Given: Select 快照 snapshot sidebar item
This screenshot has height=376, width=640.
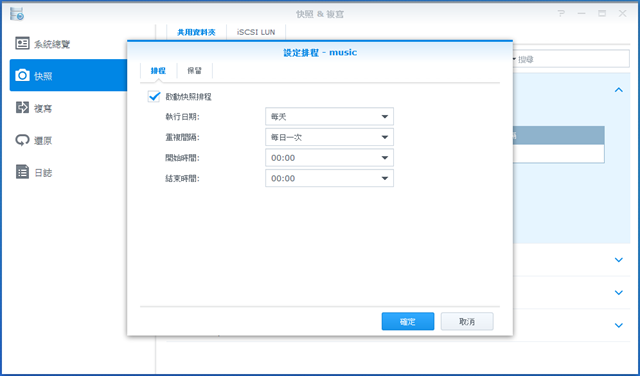Looking at the screenshot, I should 68,75.
